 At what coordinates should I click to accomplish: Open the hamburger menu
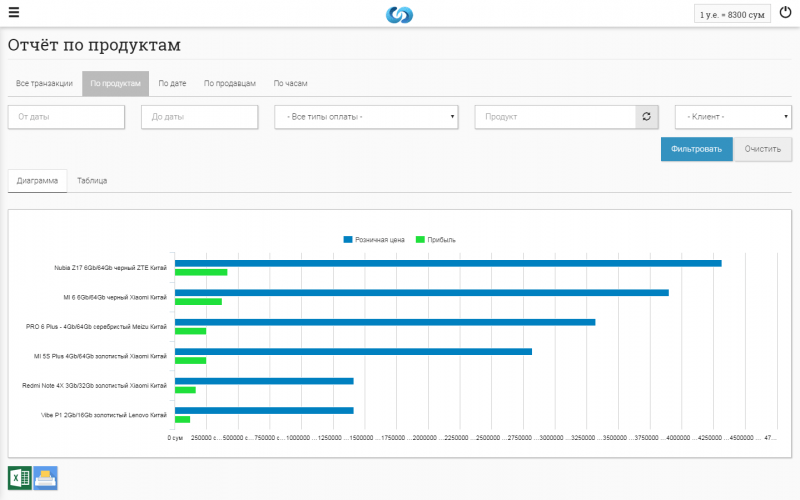click(x=14, y=12)
